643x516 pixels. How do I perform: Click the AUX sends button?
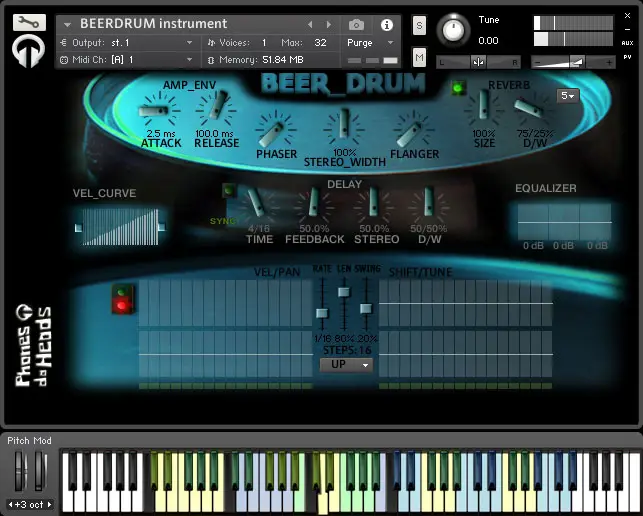coord(627,43)
